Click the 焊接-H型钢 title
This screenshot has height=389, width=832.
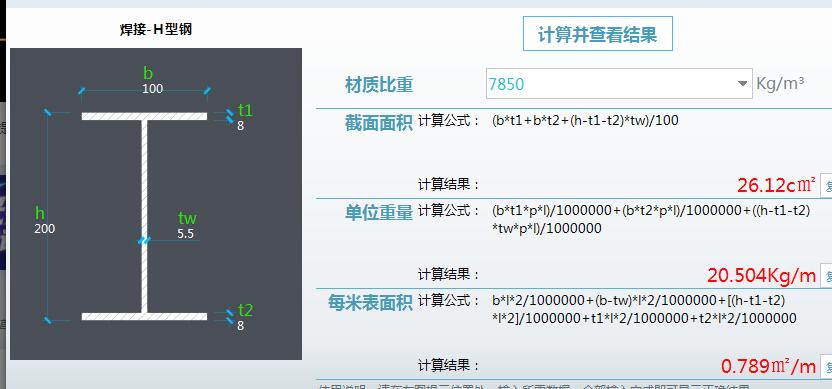click(155, 29)
